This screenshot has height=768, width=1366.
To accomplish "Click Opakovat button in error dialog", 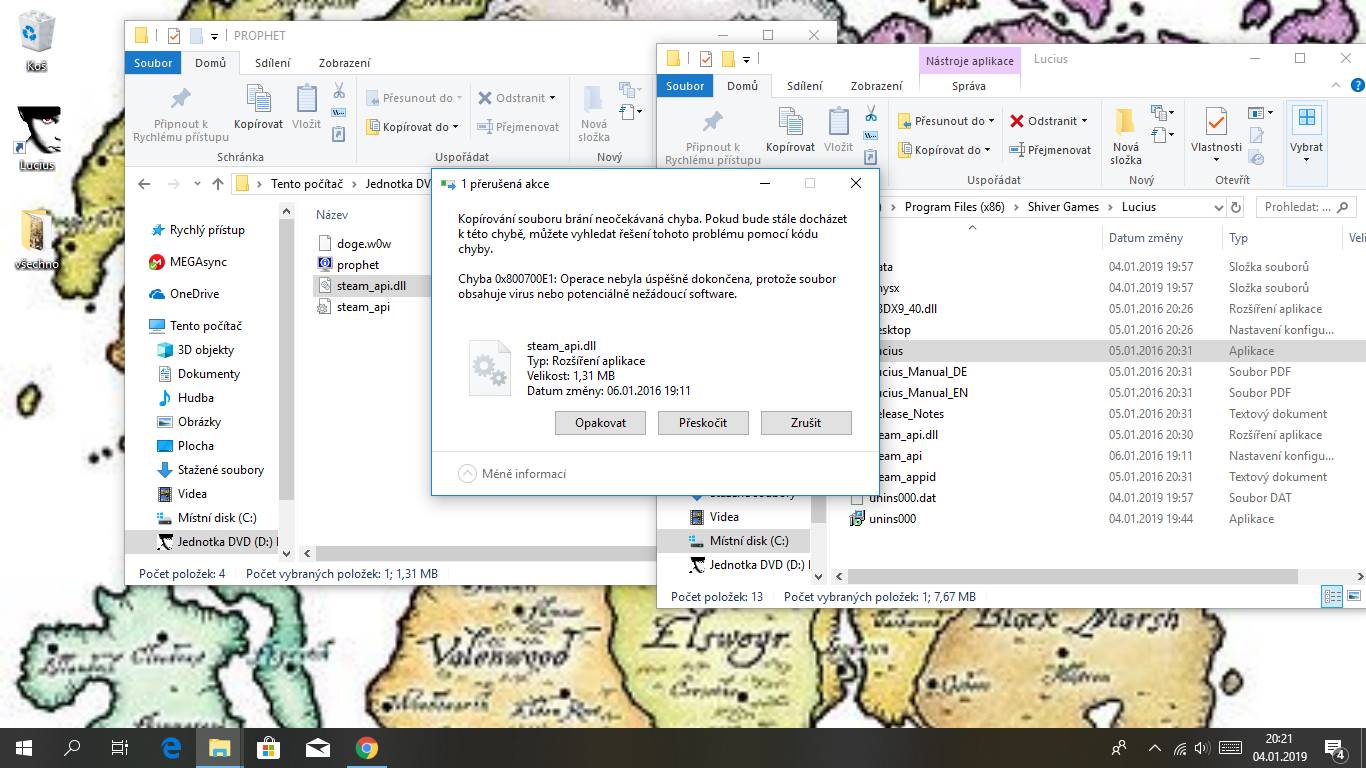I will tap(600, 423).
